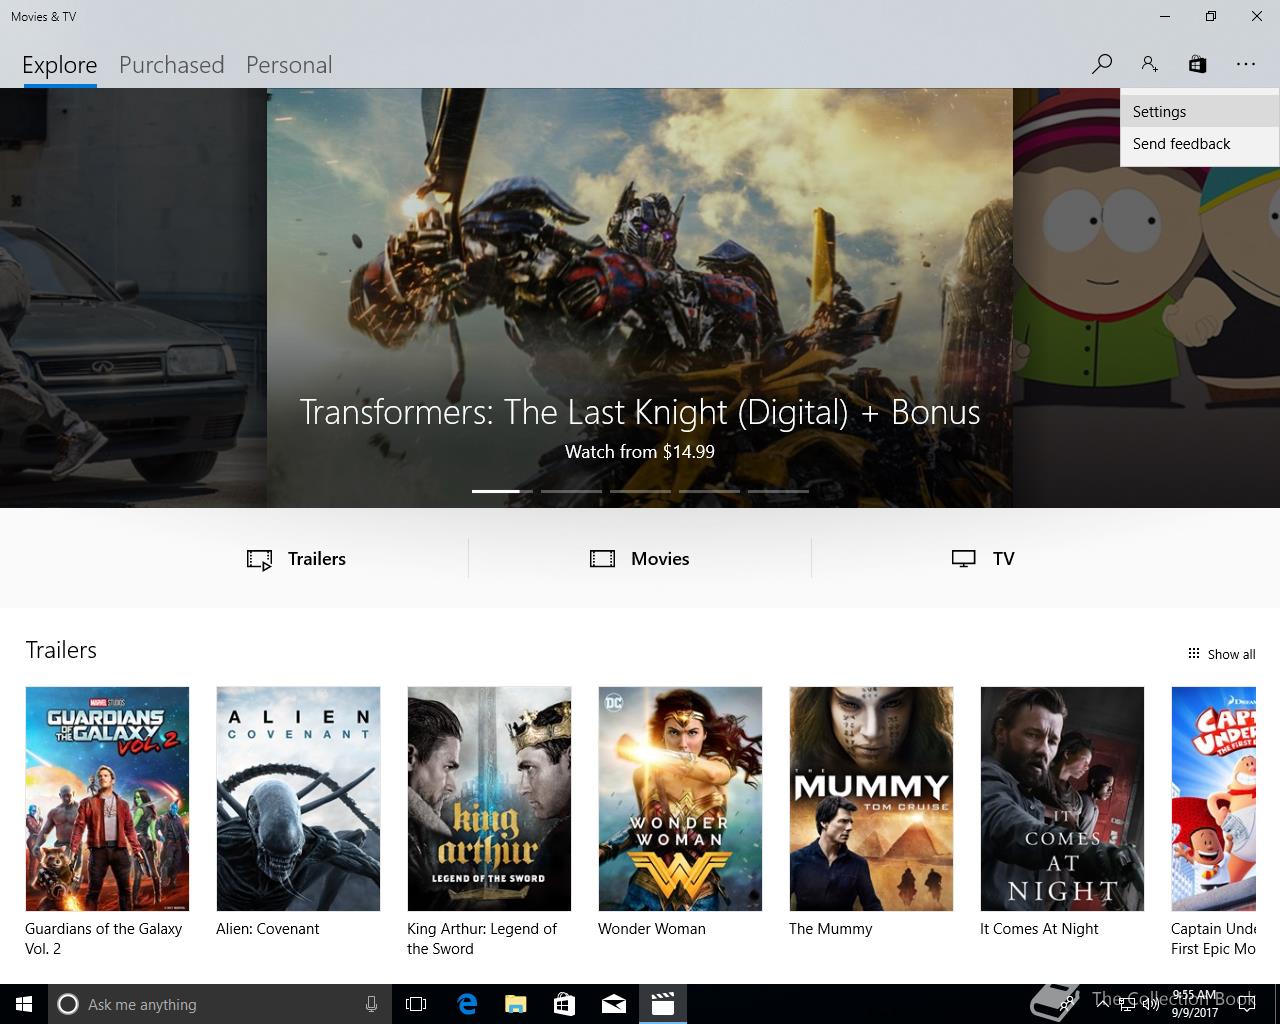Click Watch from $14.99 text
Screen dimensions: 1280x1024
(640, 452)
